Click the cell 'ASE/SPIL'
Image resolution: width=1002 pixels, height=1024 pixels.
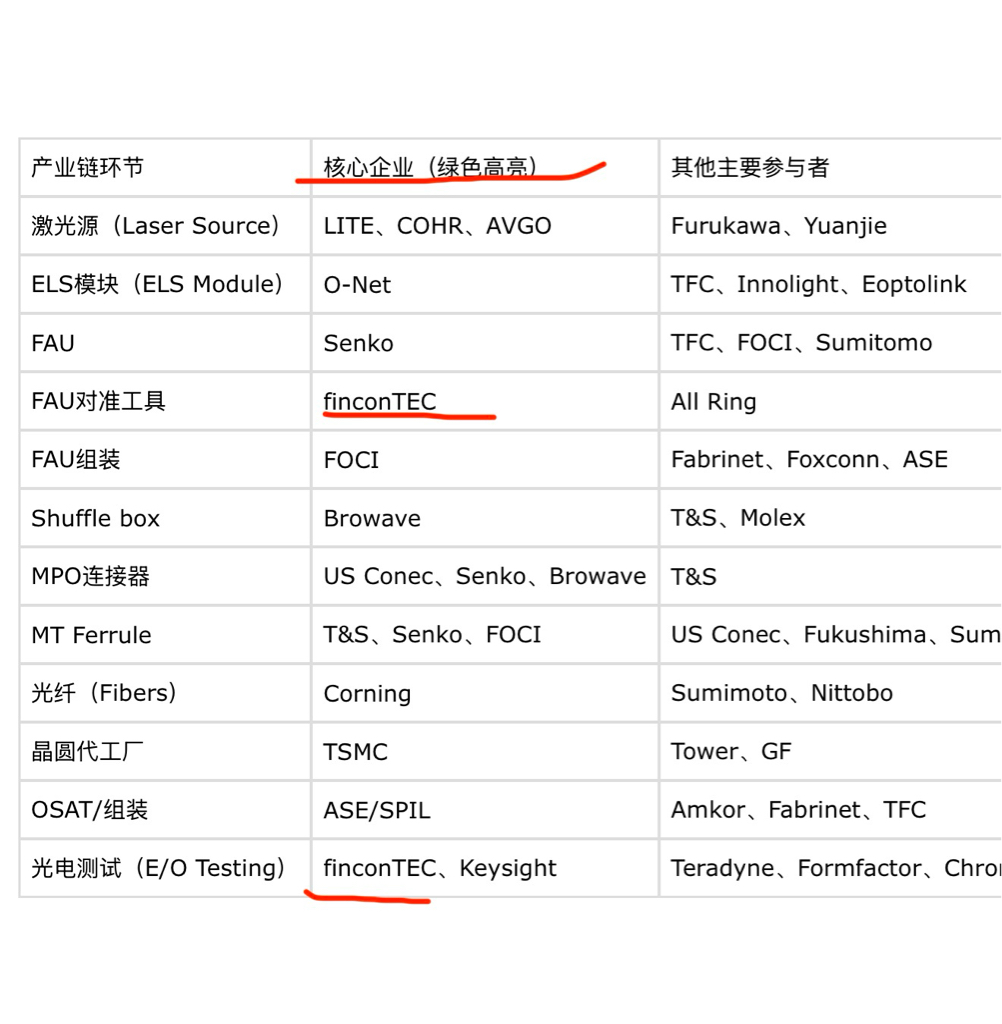tap(485, 810)
